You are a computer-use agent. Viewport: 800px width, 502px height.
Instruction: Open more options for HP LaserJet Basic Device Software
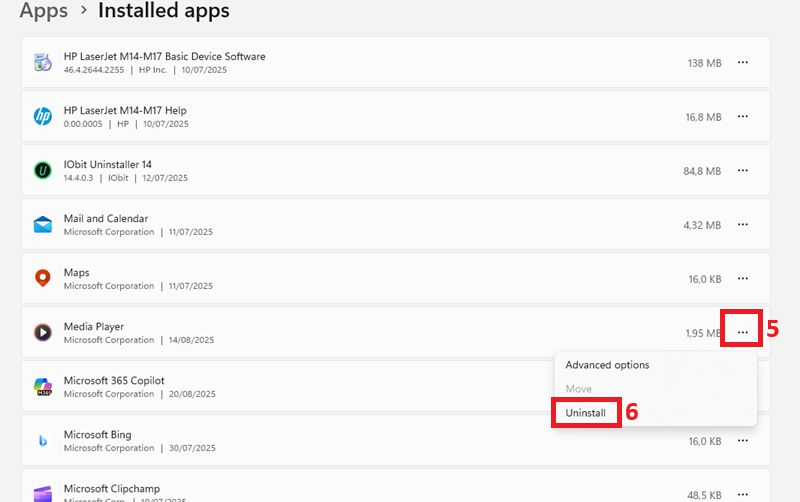coord(743,62)
